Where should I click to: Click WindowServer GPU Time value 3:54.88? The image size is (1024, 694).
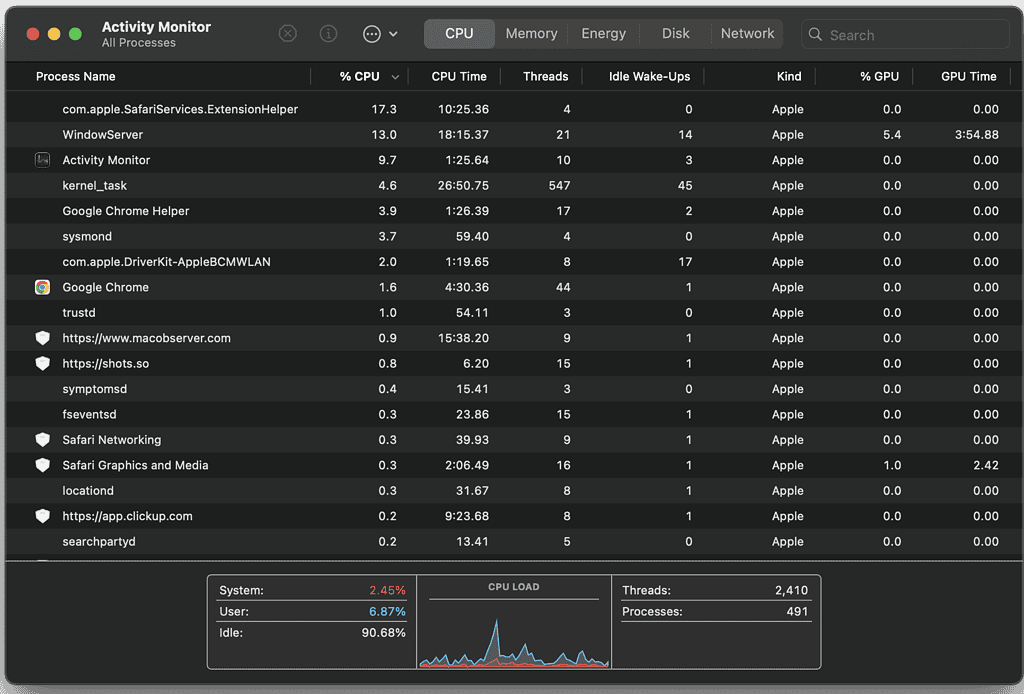(976, 134)
